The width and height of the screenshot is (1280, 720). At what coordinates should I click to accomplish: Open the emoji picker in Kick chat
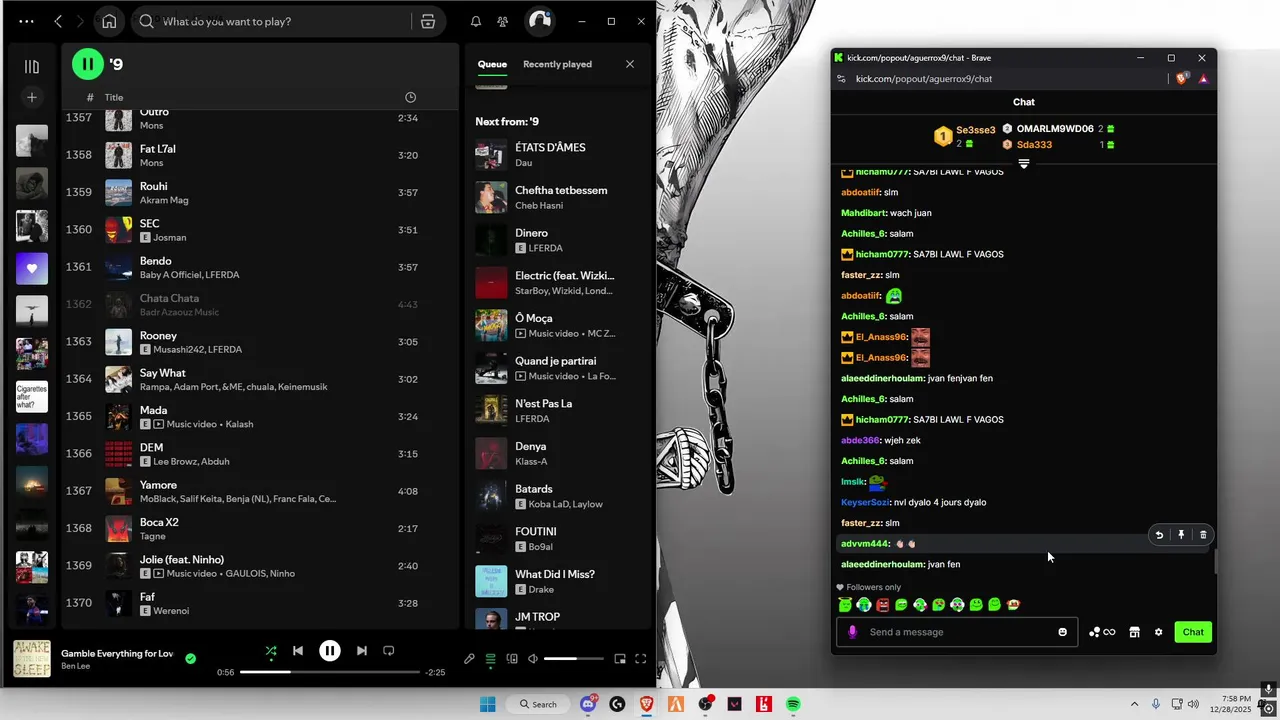pyautogui.click(x=1062, y=632)
